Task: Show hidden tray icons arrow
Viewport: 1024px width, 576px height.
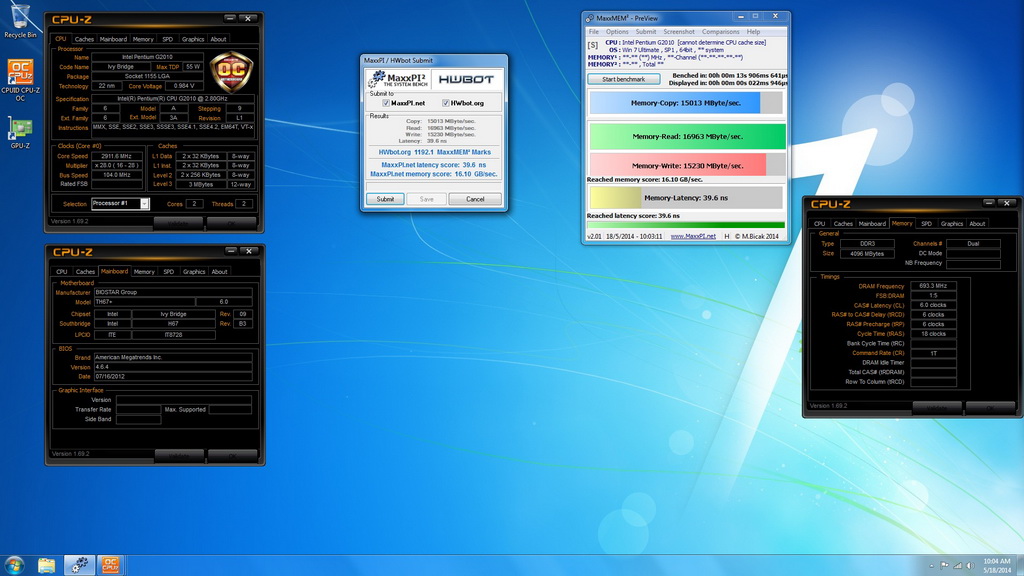Action: click(931, 566)
